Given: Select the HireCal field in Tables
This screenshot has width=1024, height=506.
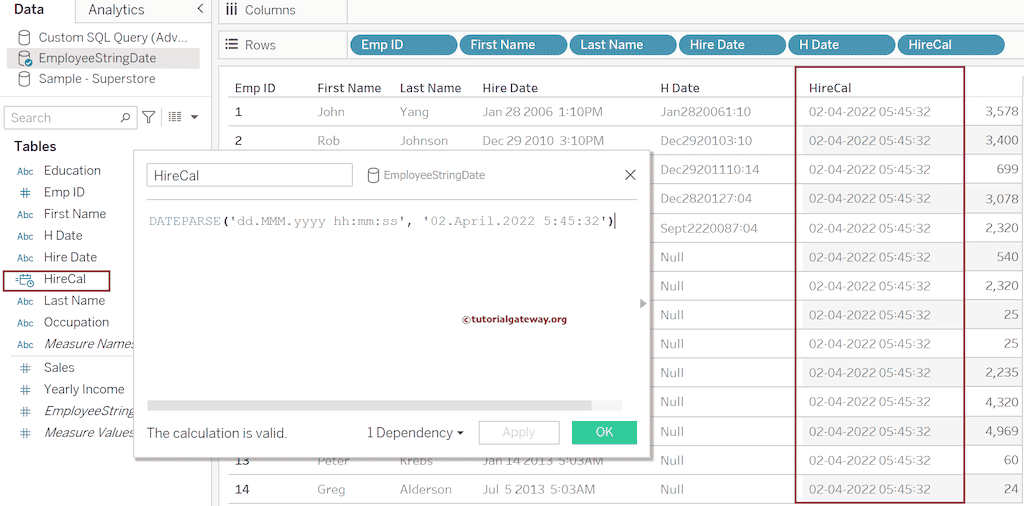Looking at the screenshot, I should point(65,279).
